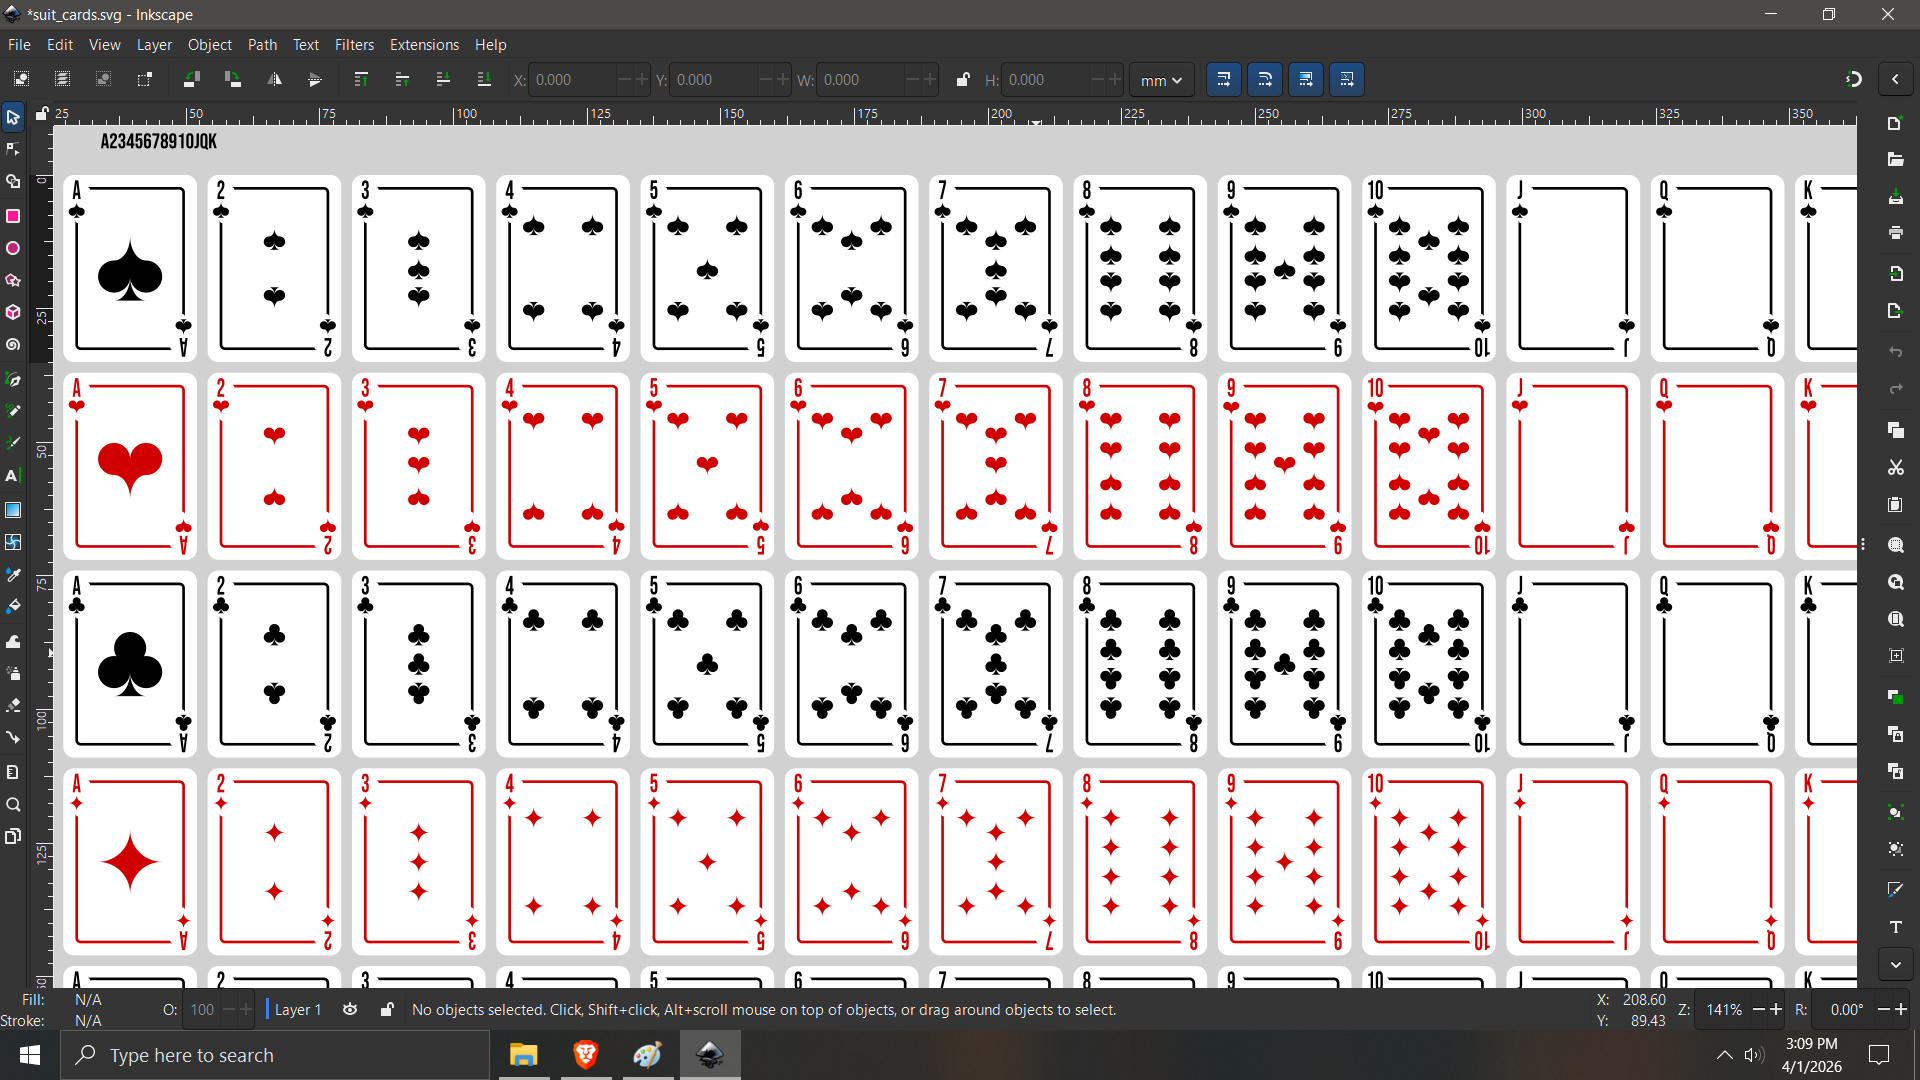Select the Text tool
This screenshot has width=1920, height=1080.
[x=13, y=476]
